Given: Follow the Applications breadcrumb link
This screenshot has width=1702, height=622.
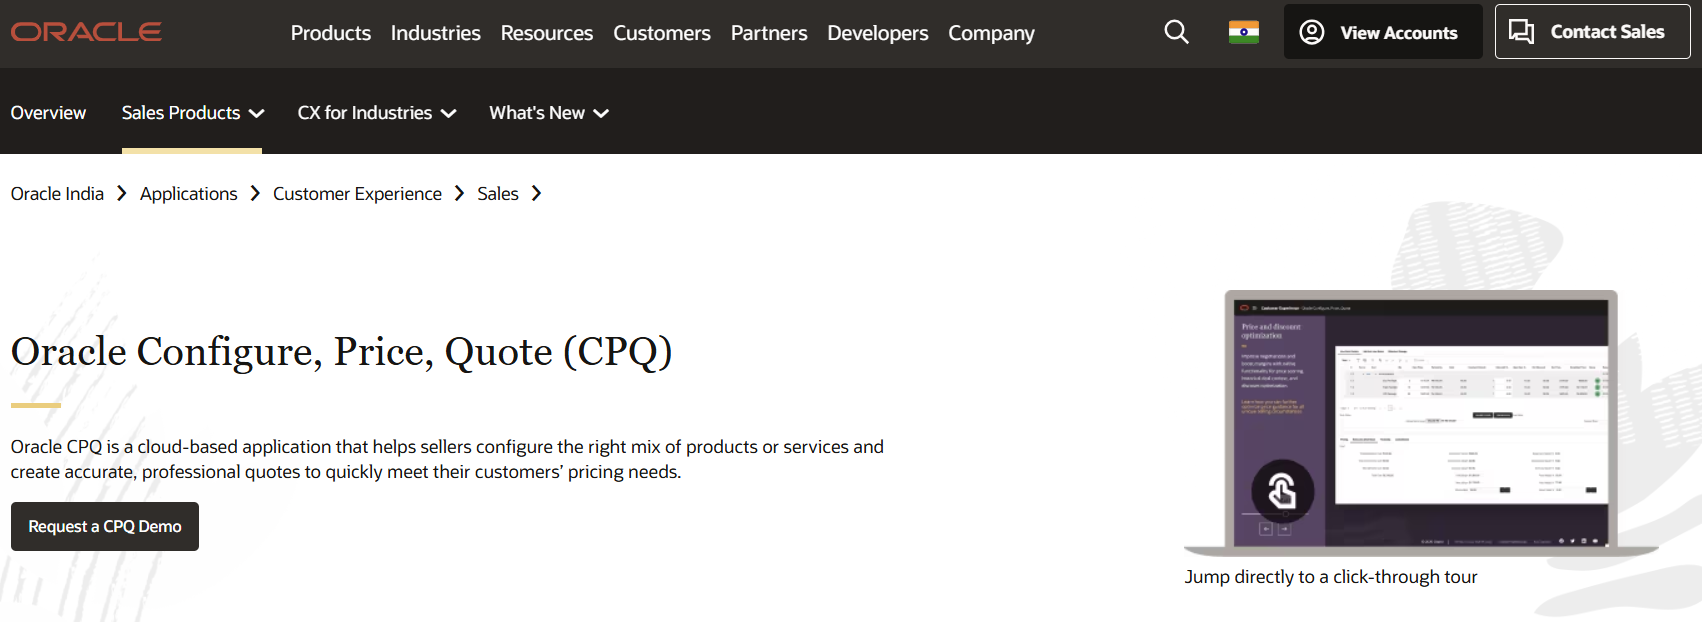Looking at the screenshot, I should [x=189, y=193].
